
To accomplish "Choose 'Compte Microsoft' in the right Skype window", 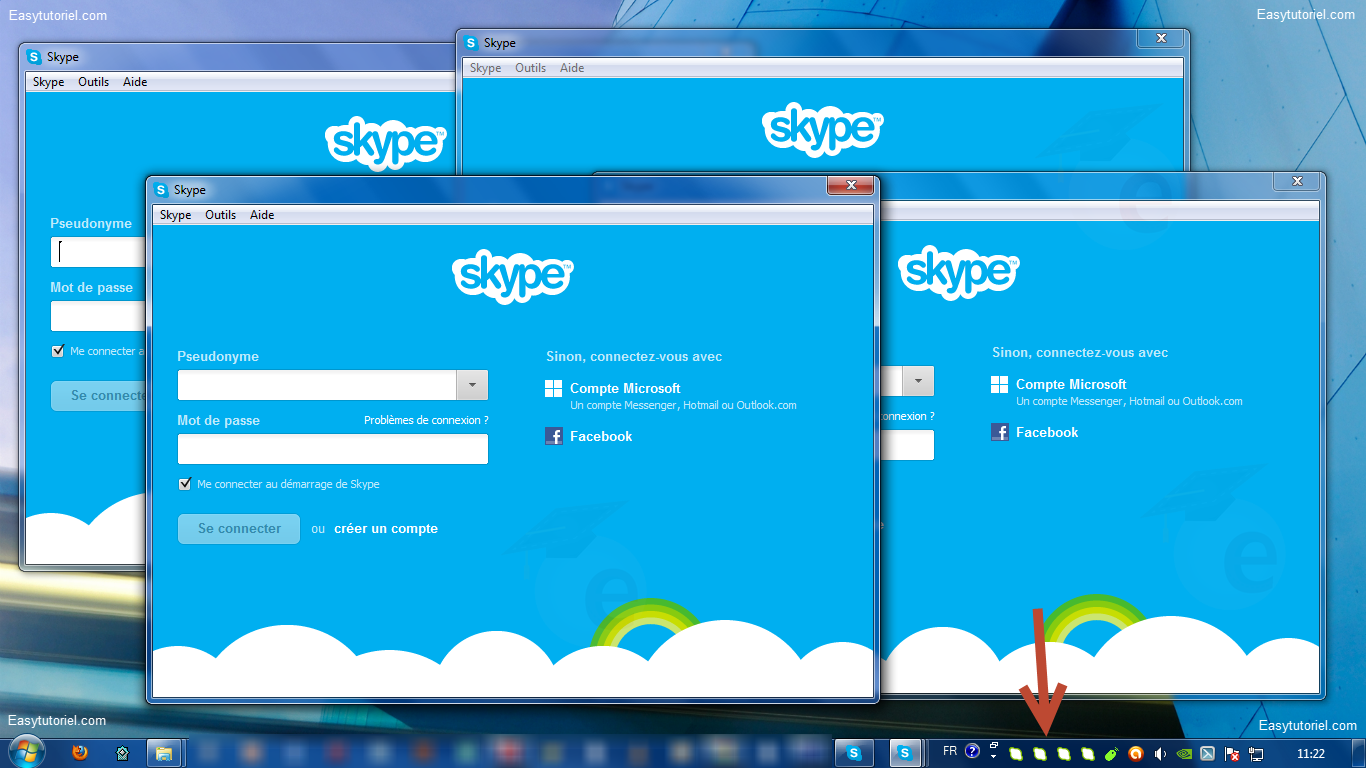I will (1071, 384).
